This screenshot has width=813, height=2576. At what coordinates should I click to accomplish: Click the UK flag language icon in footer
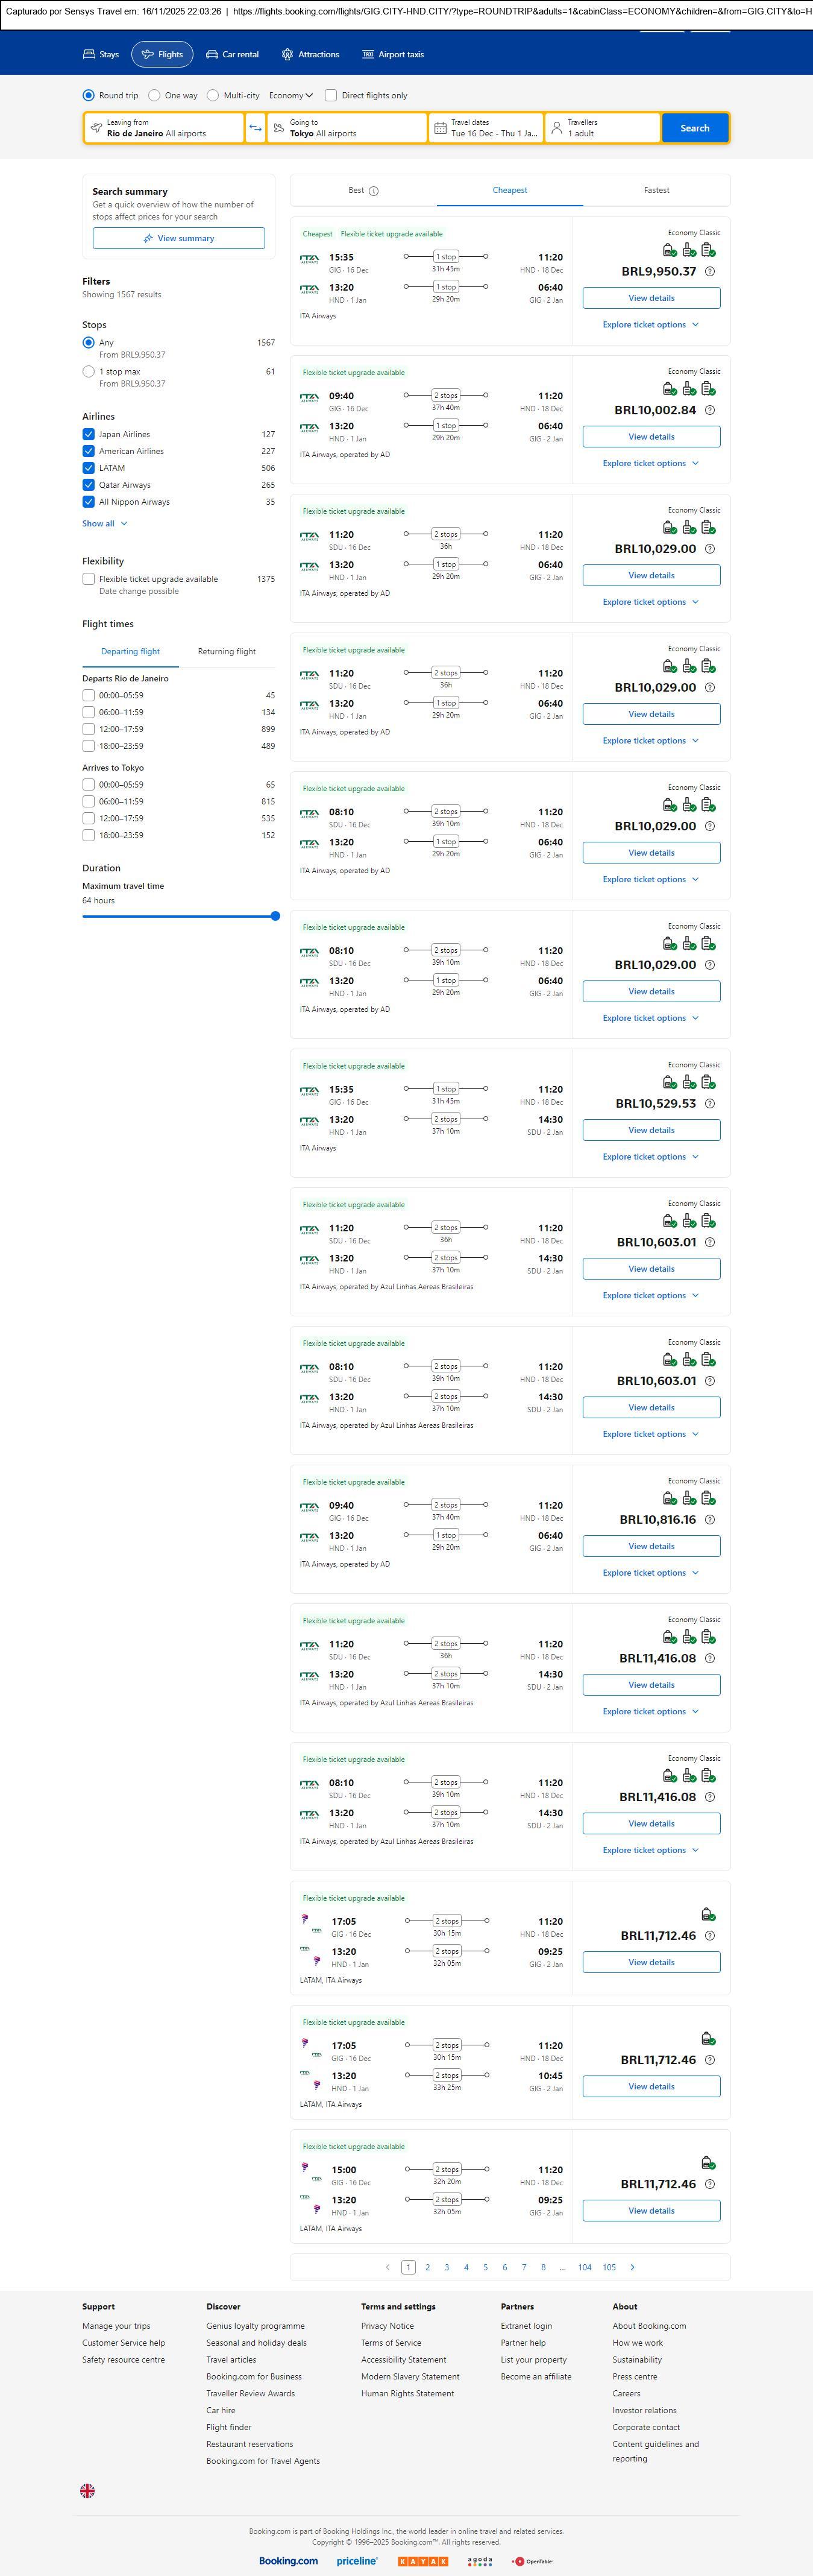[88, 2491]
